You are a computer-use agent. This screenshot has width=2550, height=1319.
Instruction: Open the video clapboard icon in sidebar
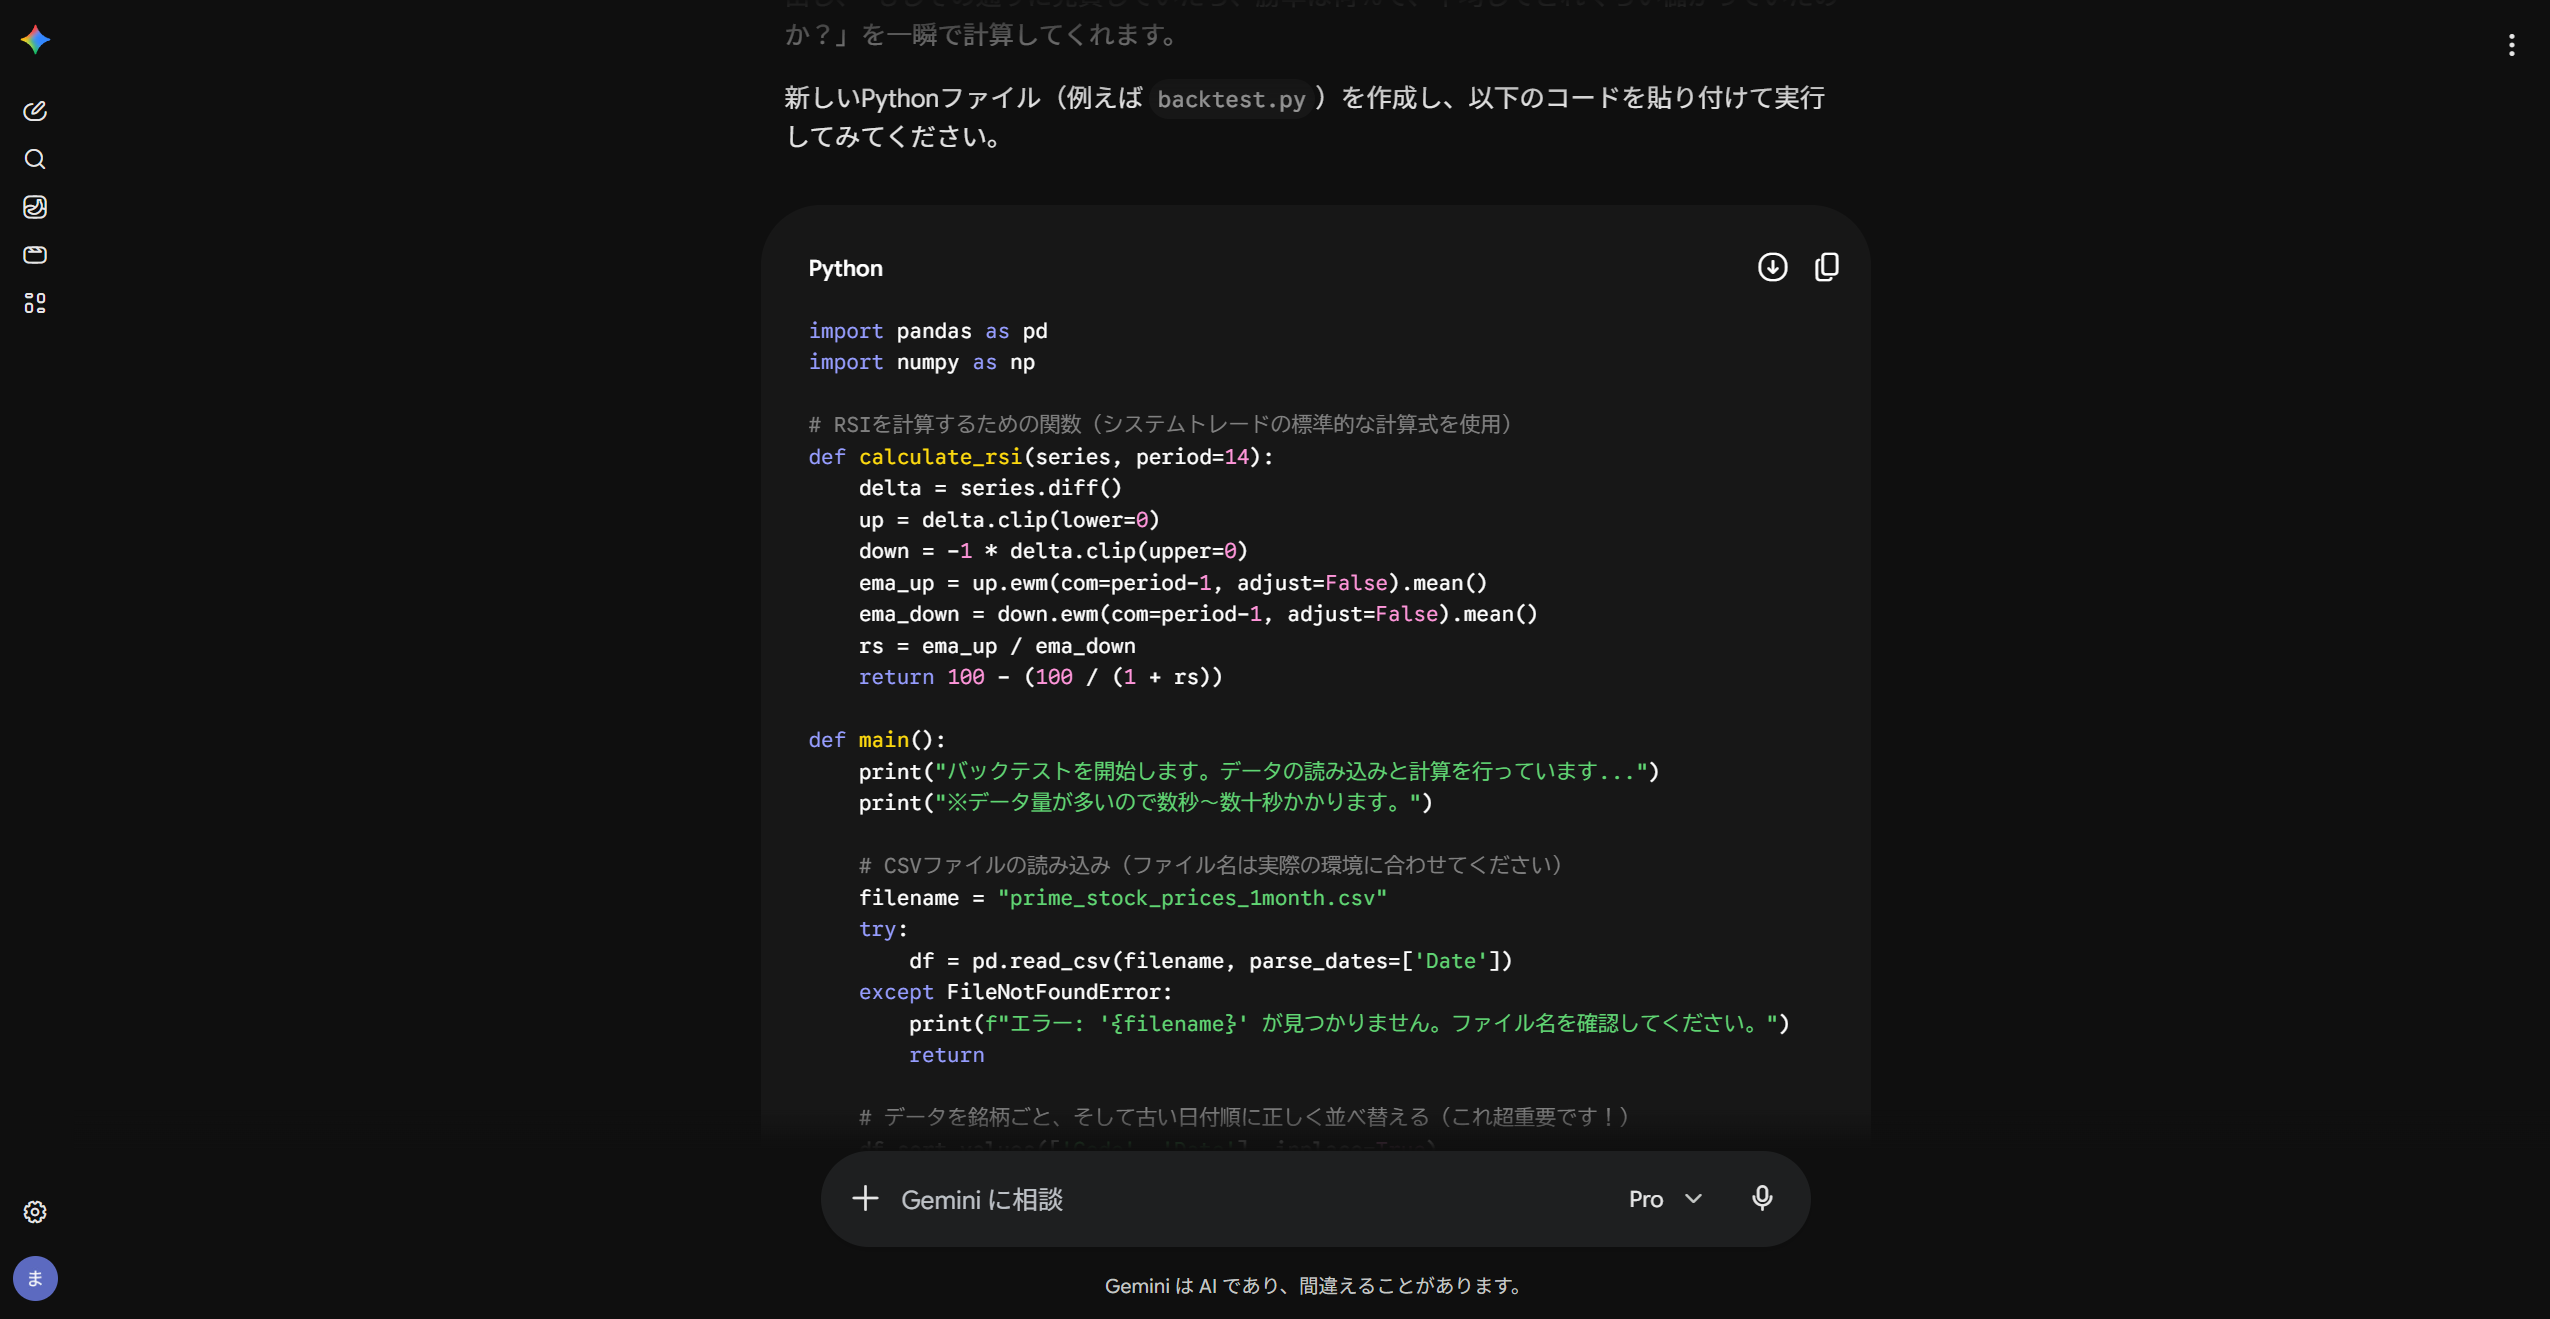(x=35, y=255)
